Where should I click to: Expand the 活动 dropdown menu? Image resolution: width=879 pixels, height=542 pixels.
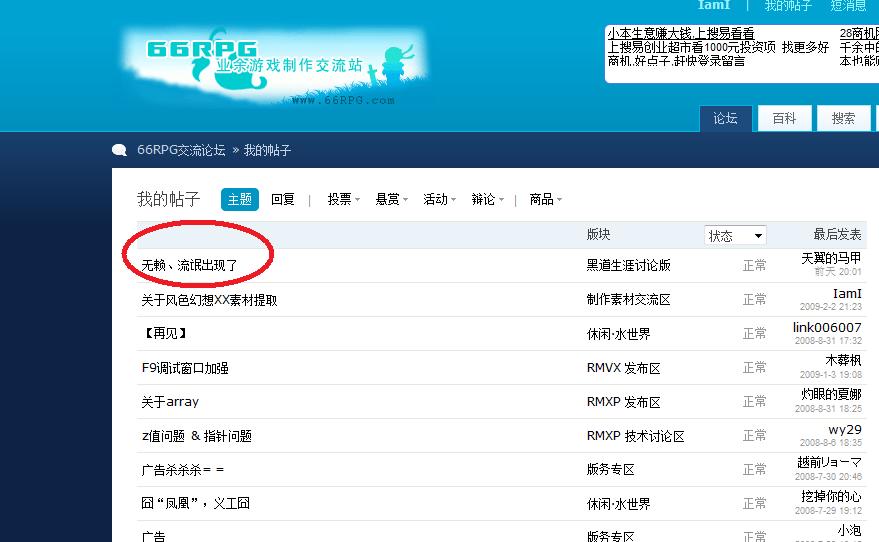(x=440, y=199)
